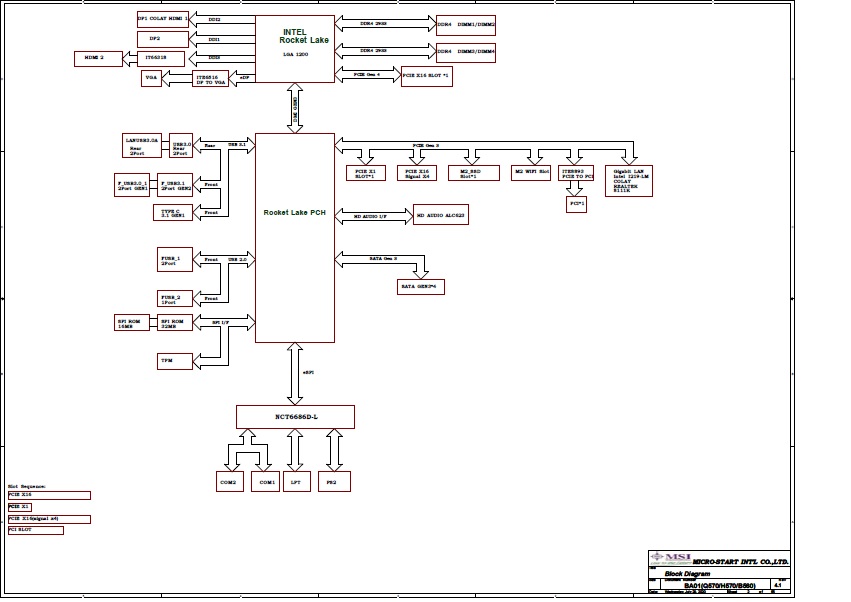The image size is (851, 602).
Task: Click the MSI logo in title block
Action: pos(669,557)
